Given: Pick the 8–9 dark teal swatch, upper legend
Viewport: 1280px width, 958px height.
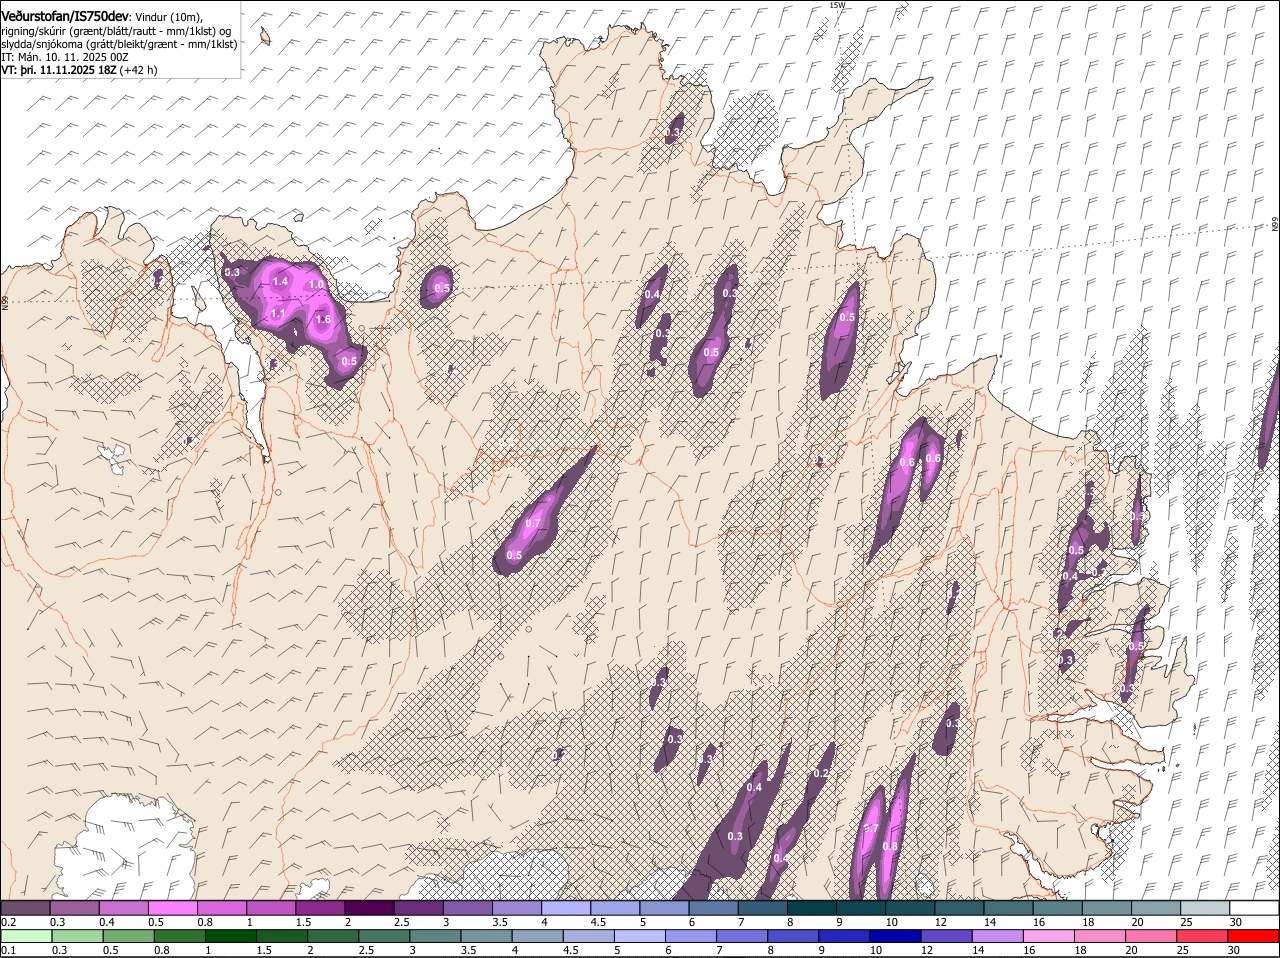Looking at the screenshot, I should pos(811,908).
